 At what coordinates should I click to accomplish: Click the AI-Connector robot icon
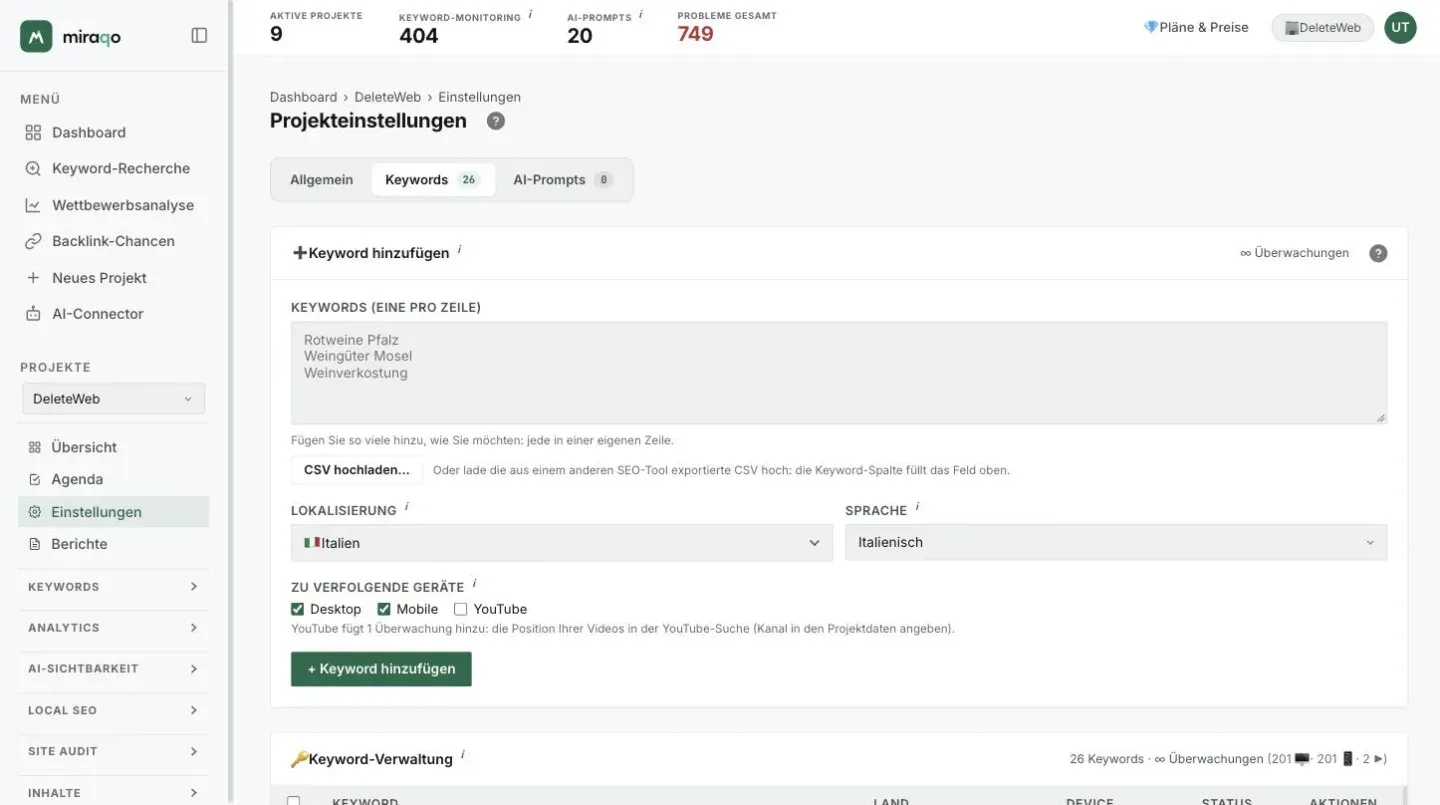33,314
